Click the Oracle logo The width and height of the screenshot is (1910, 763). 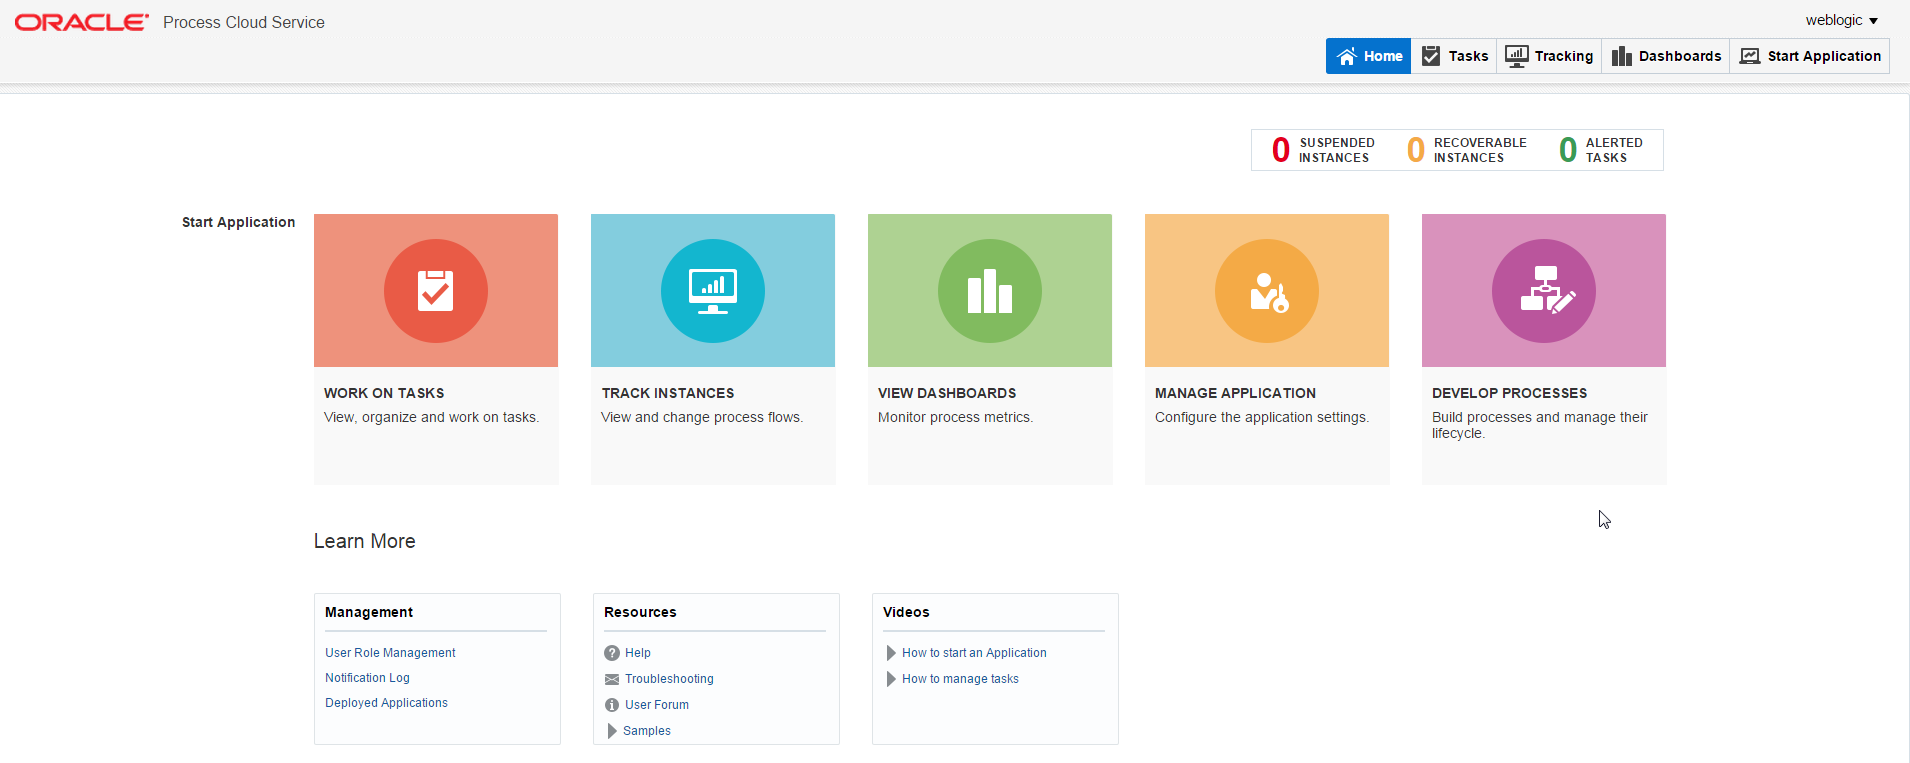click(x=82, y=22)
